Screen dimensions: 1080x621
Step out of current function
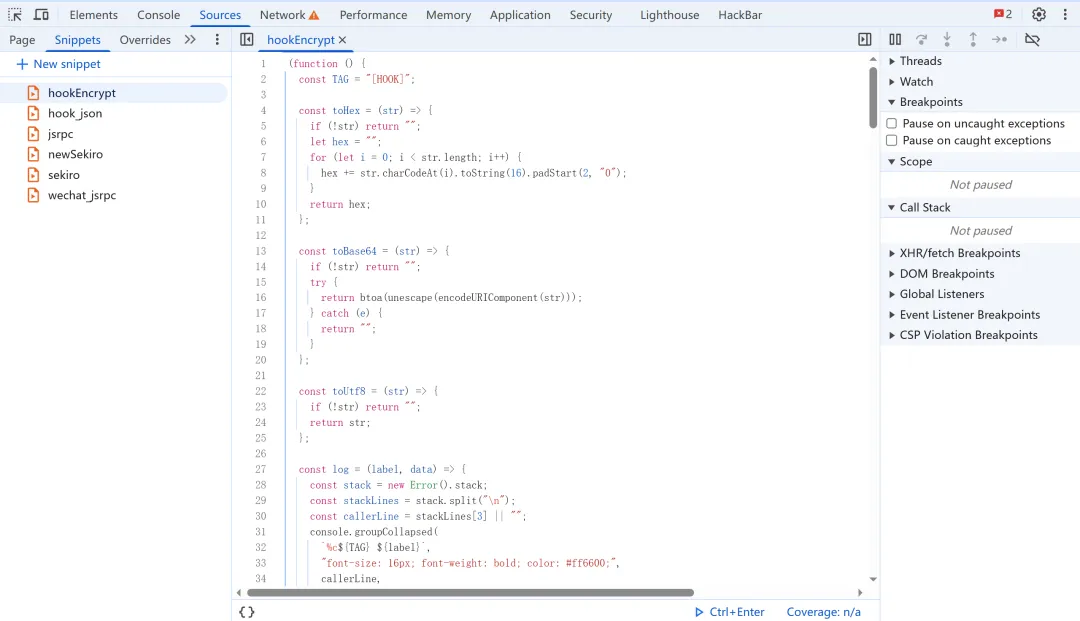[x=973, y=39]
